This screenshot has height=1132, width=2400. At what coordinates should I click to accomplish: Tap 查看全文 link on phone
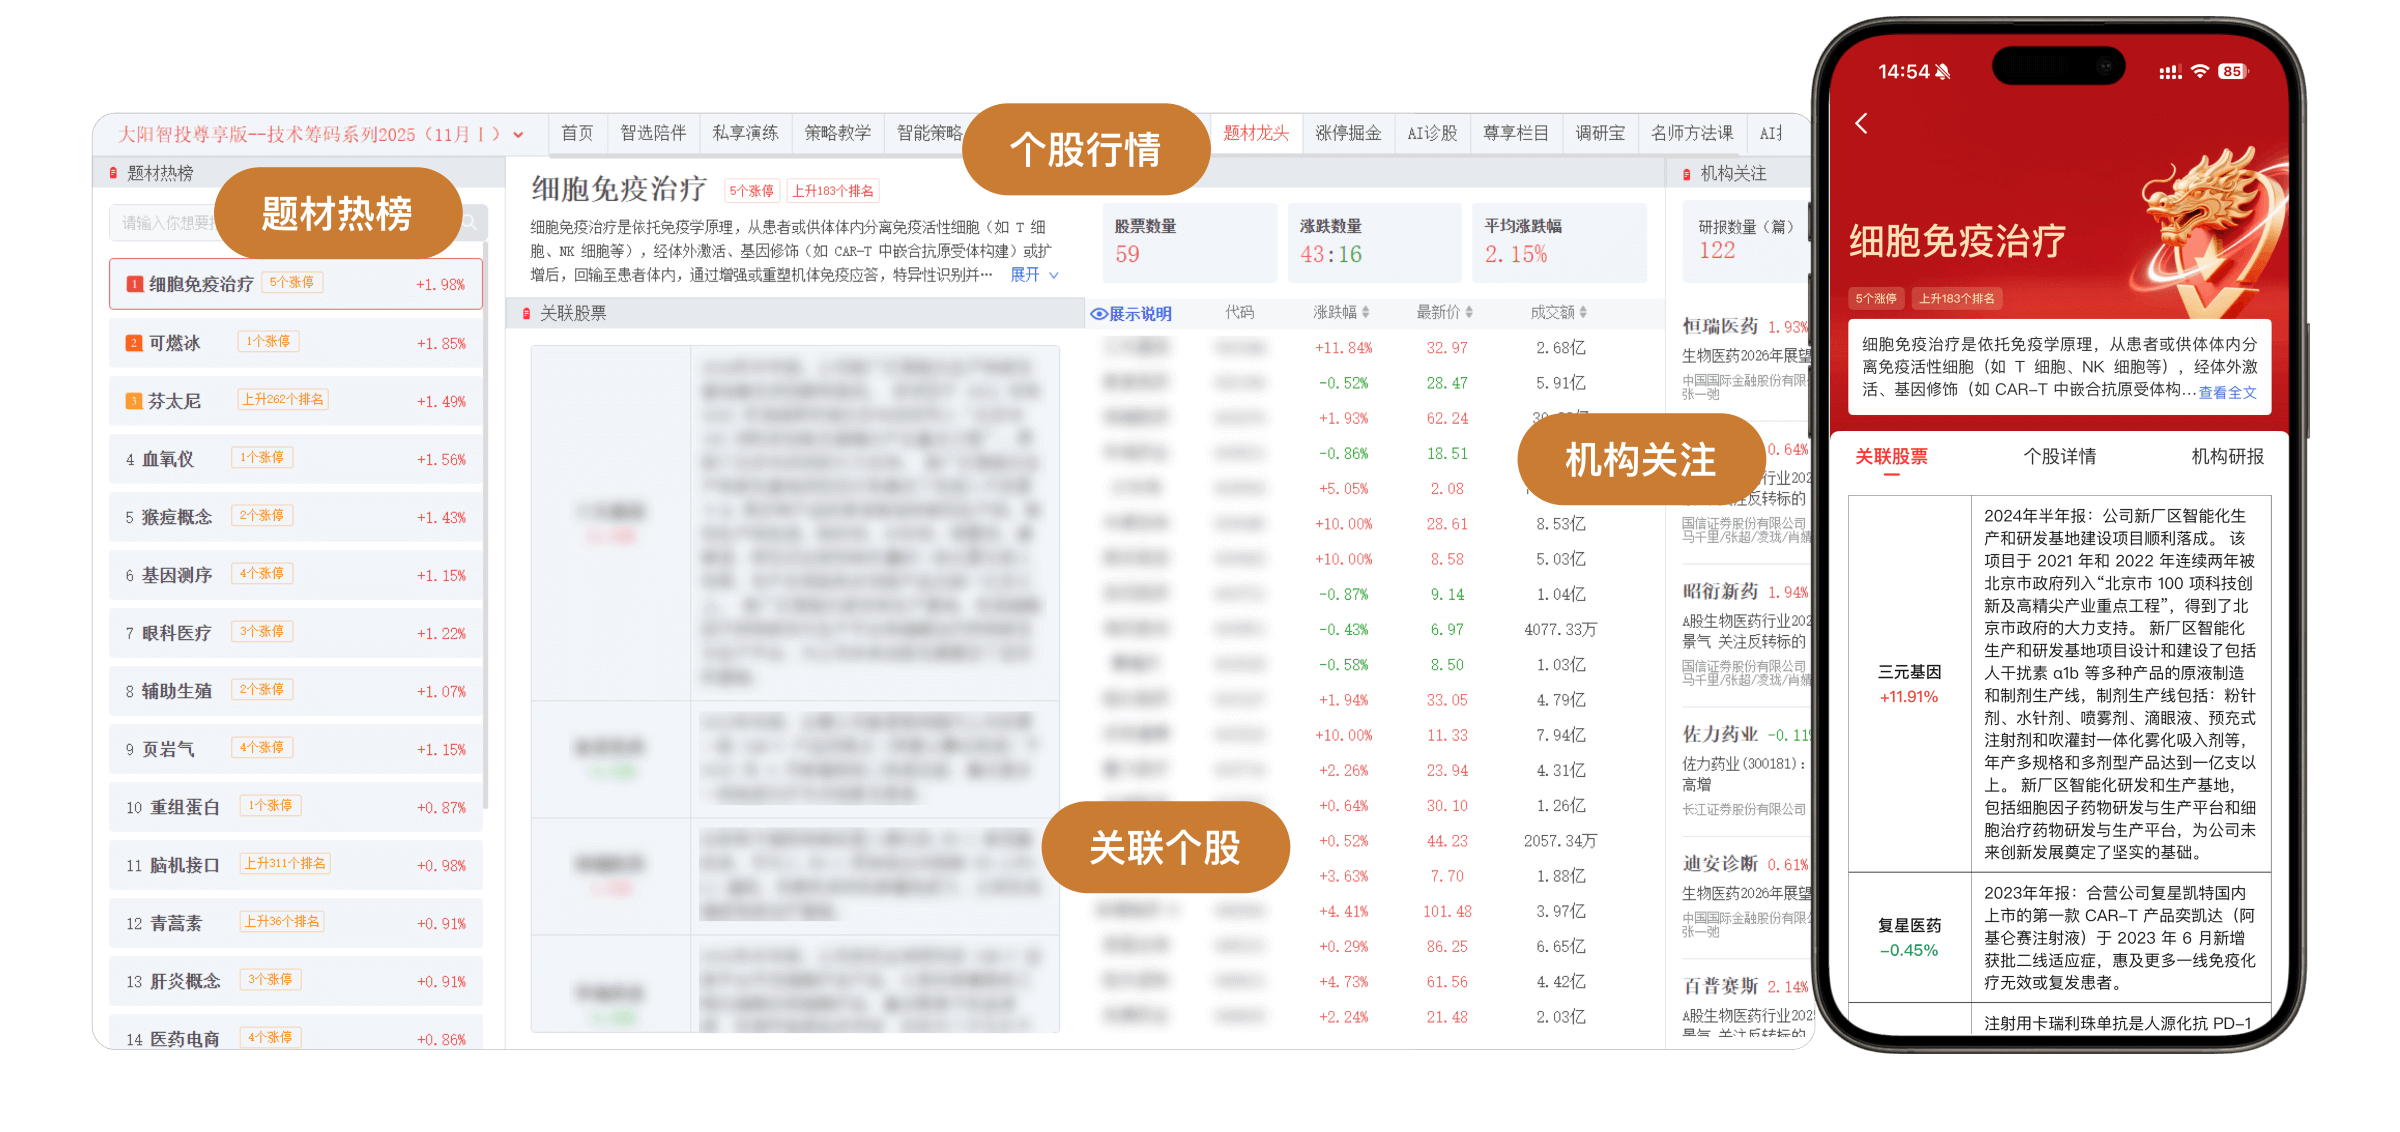coord(2227,392)
